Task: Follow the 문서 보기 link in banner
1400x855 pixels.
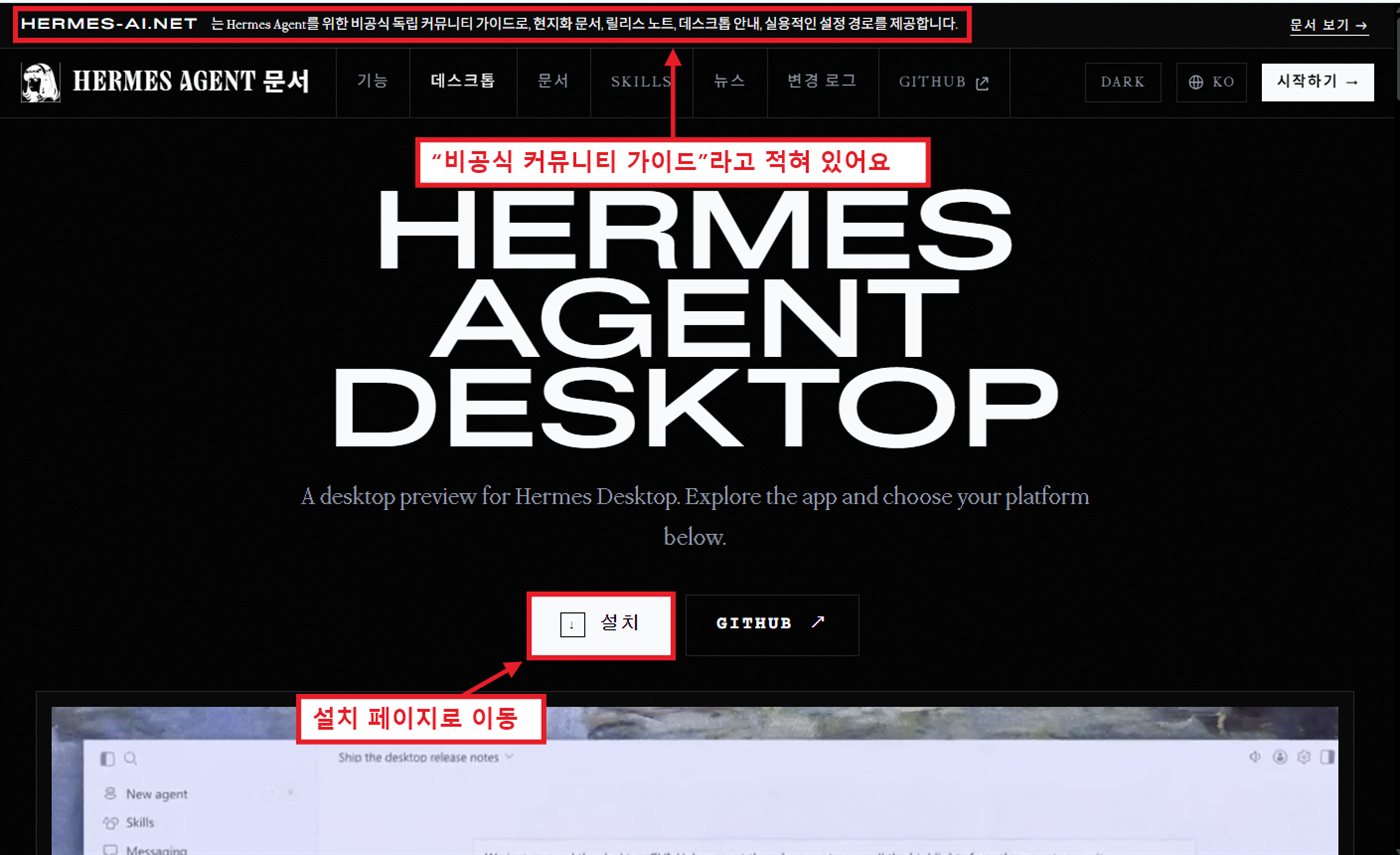Action: pyautogui.click(x=1329, y=25)
